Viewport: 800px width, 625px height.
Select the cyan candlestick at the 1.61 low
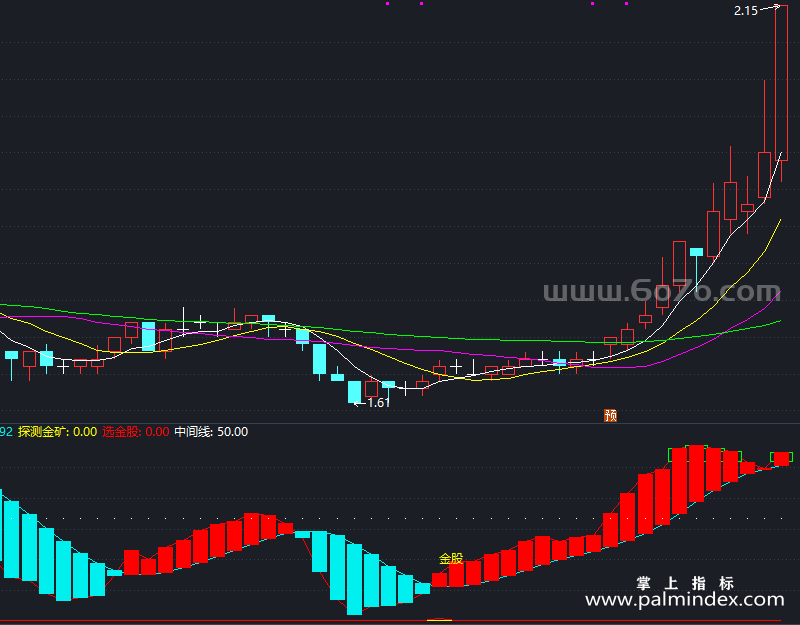(x=354, y=392)
